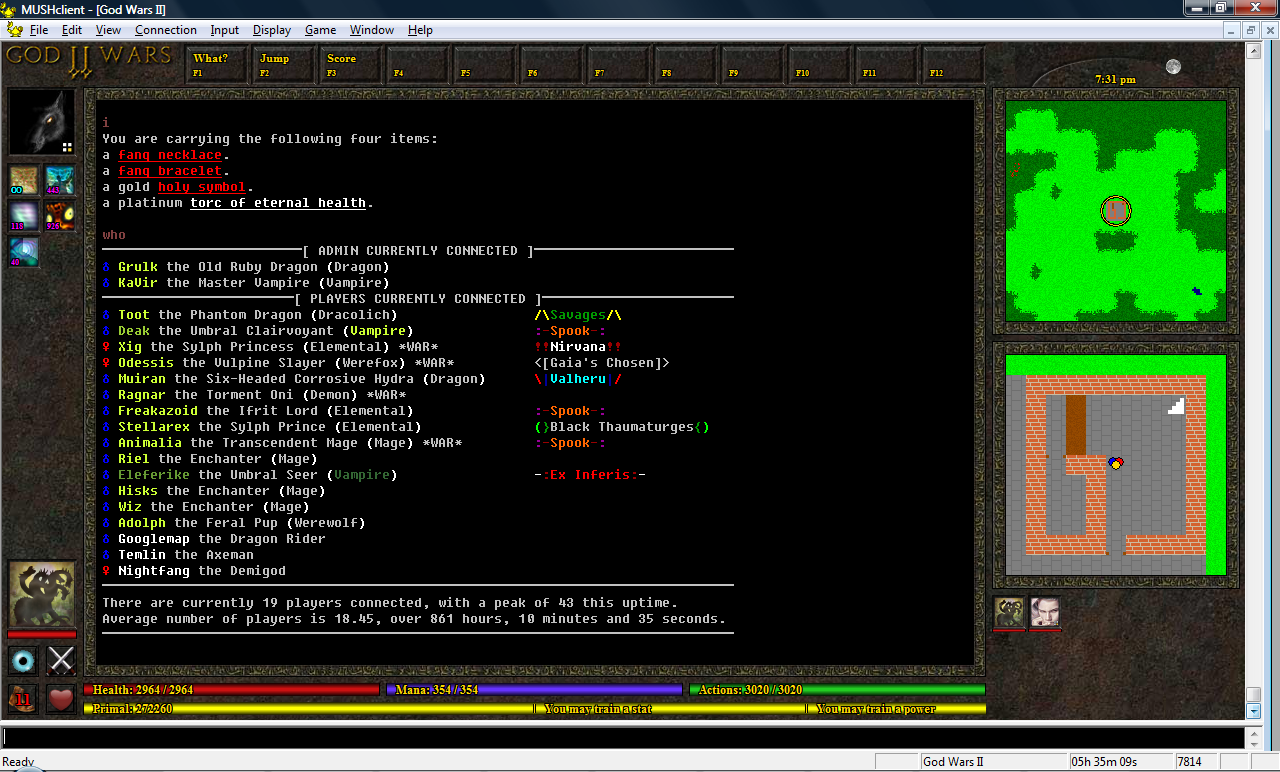Click player name Muiran in who list
Screen dimensions: 1280x772
tap(142, 379)
